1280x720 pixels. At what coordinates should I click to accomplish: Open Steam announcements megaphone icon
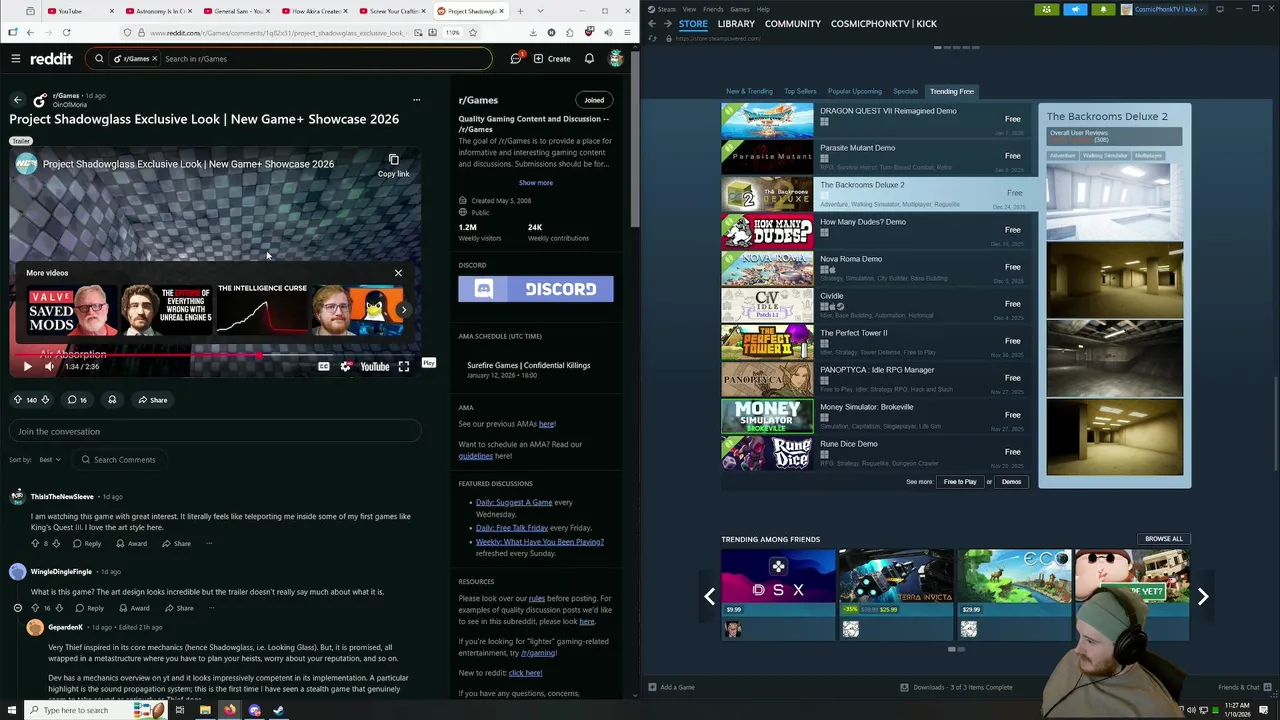pyautogui.click(x=1075, y=10)
